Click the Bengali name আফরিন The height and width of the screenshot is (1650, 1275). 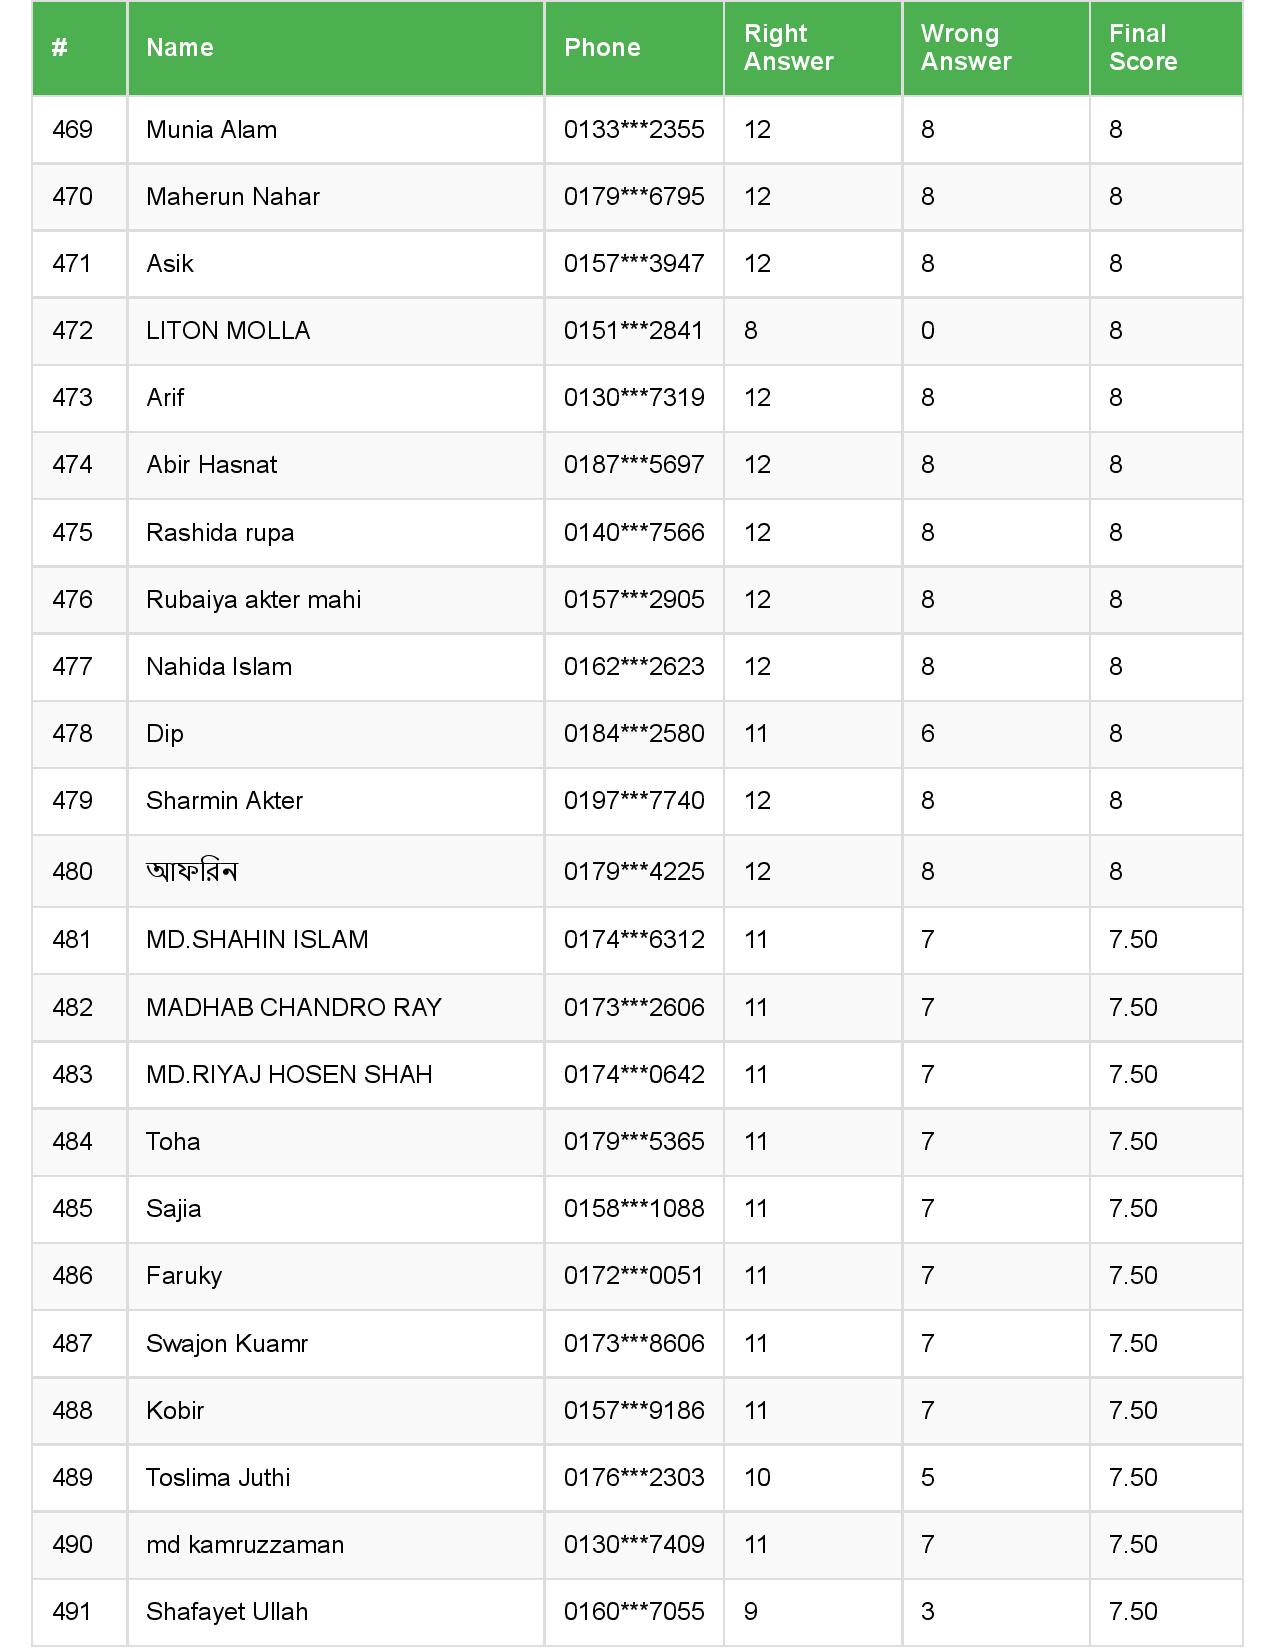192,872
